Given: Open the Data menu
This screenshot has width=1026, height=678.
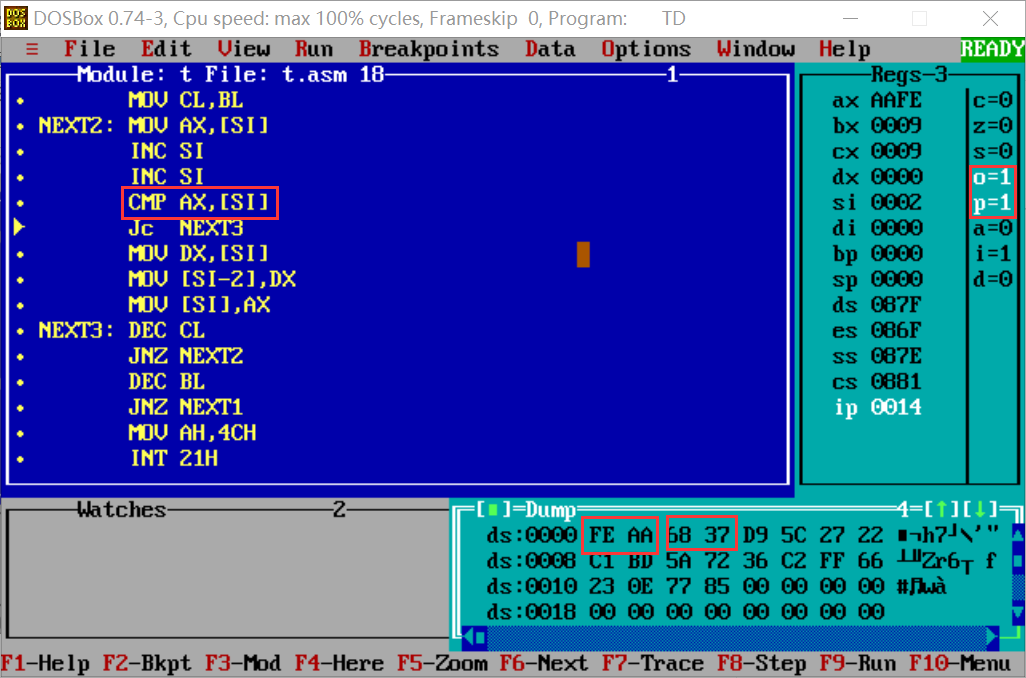Looking at the screenshot, I should pos(550,49).
